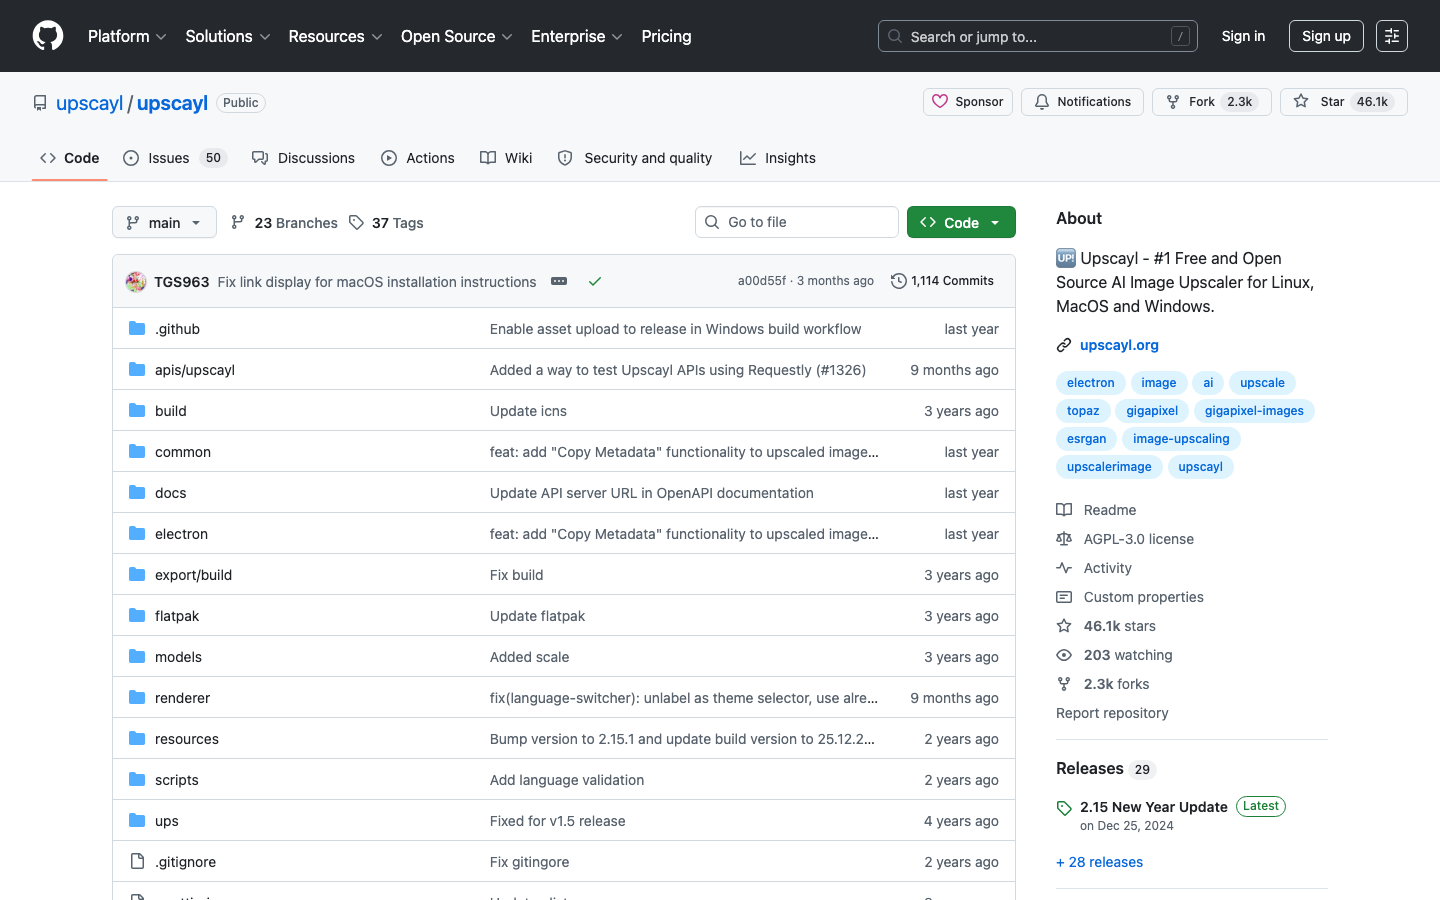
Task: Switch to the Issues tab
Action: tap(175, 158)
